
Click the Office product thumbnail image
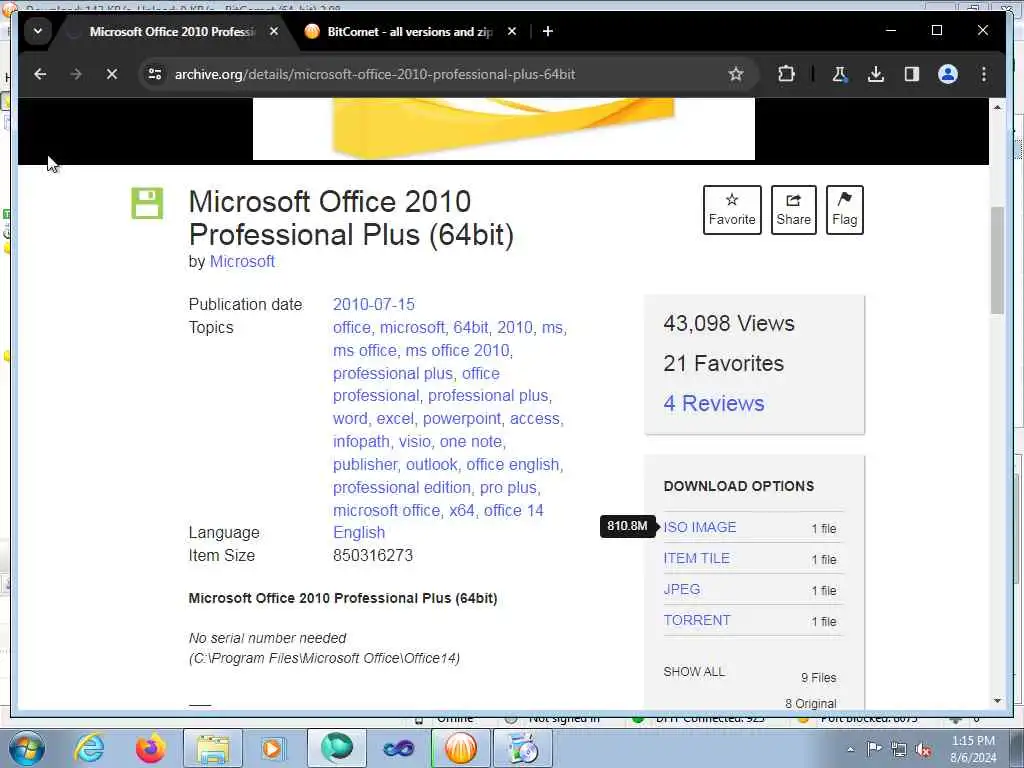click(504, 129)
